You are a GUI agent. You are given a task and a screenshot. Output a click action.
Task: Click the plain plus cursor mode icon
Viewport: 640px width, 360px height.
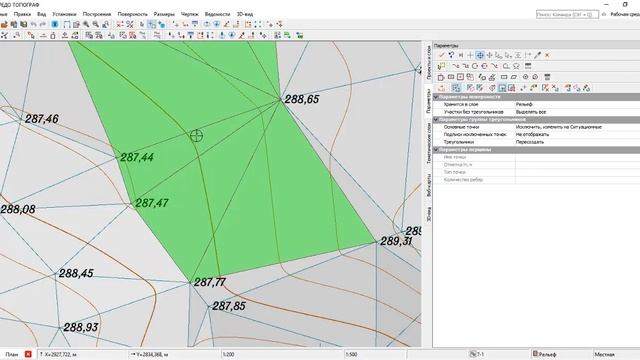coord(470,55)
